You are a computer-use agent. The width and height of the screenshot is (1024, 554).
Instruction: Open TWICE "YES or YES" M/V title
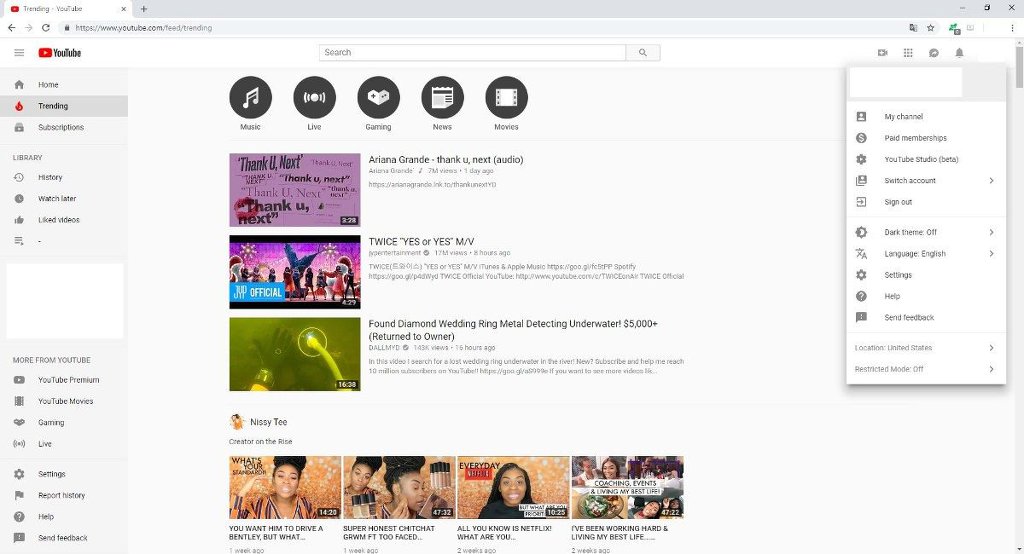click(x=421, y=242)
